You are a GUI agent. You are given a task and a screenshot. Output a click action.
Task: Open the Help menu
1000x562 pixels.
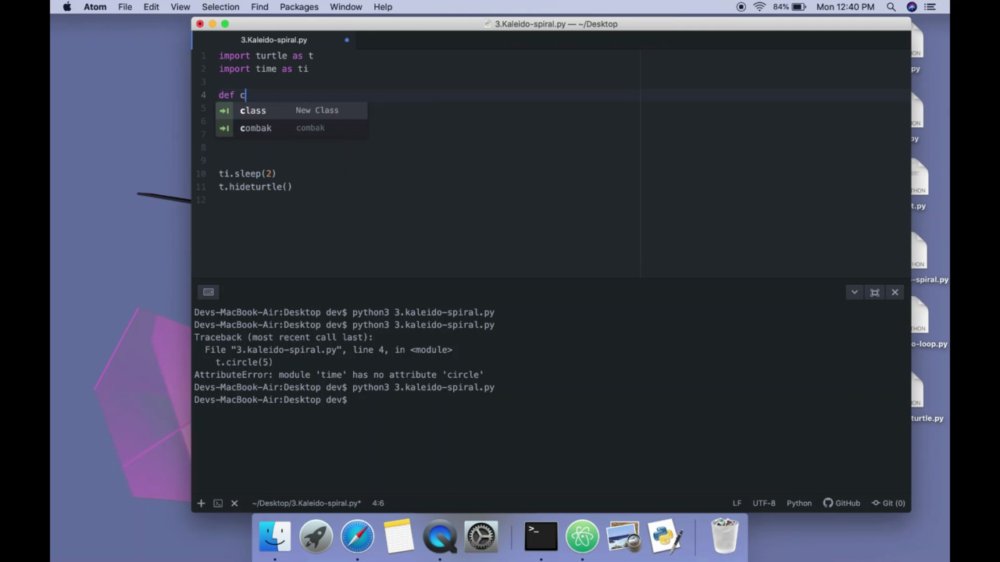(x=383, y=7)
